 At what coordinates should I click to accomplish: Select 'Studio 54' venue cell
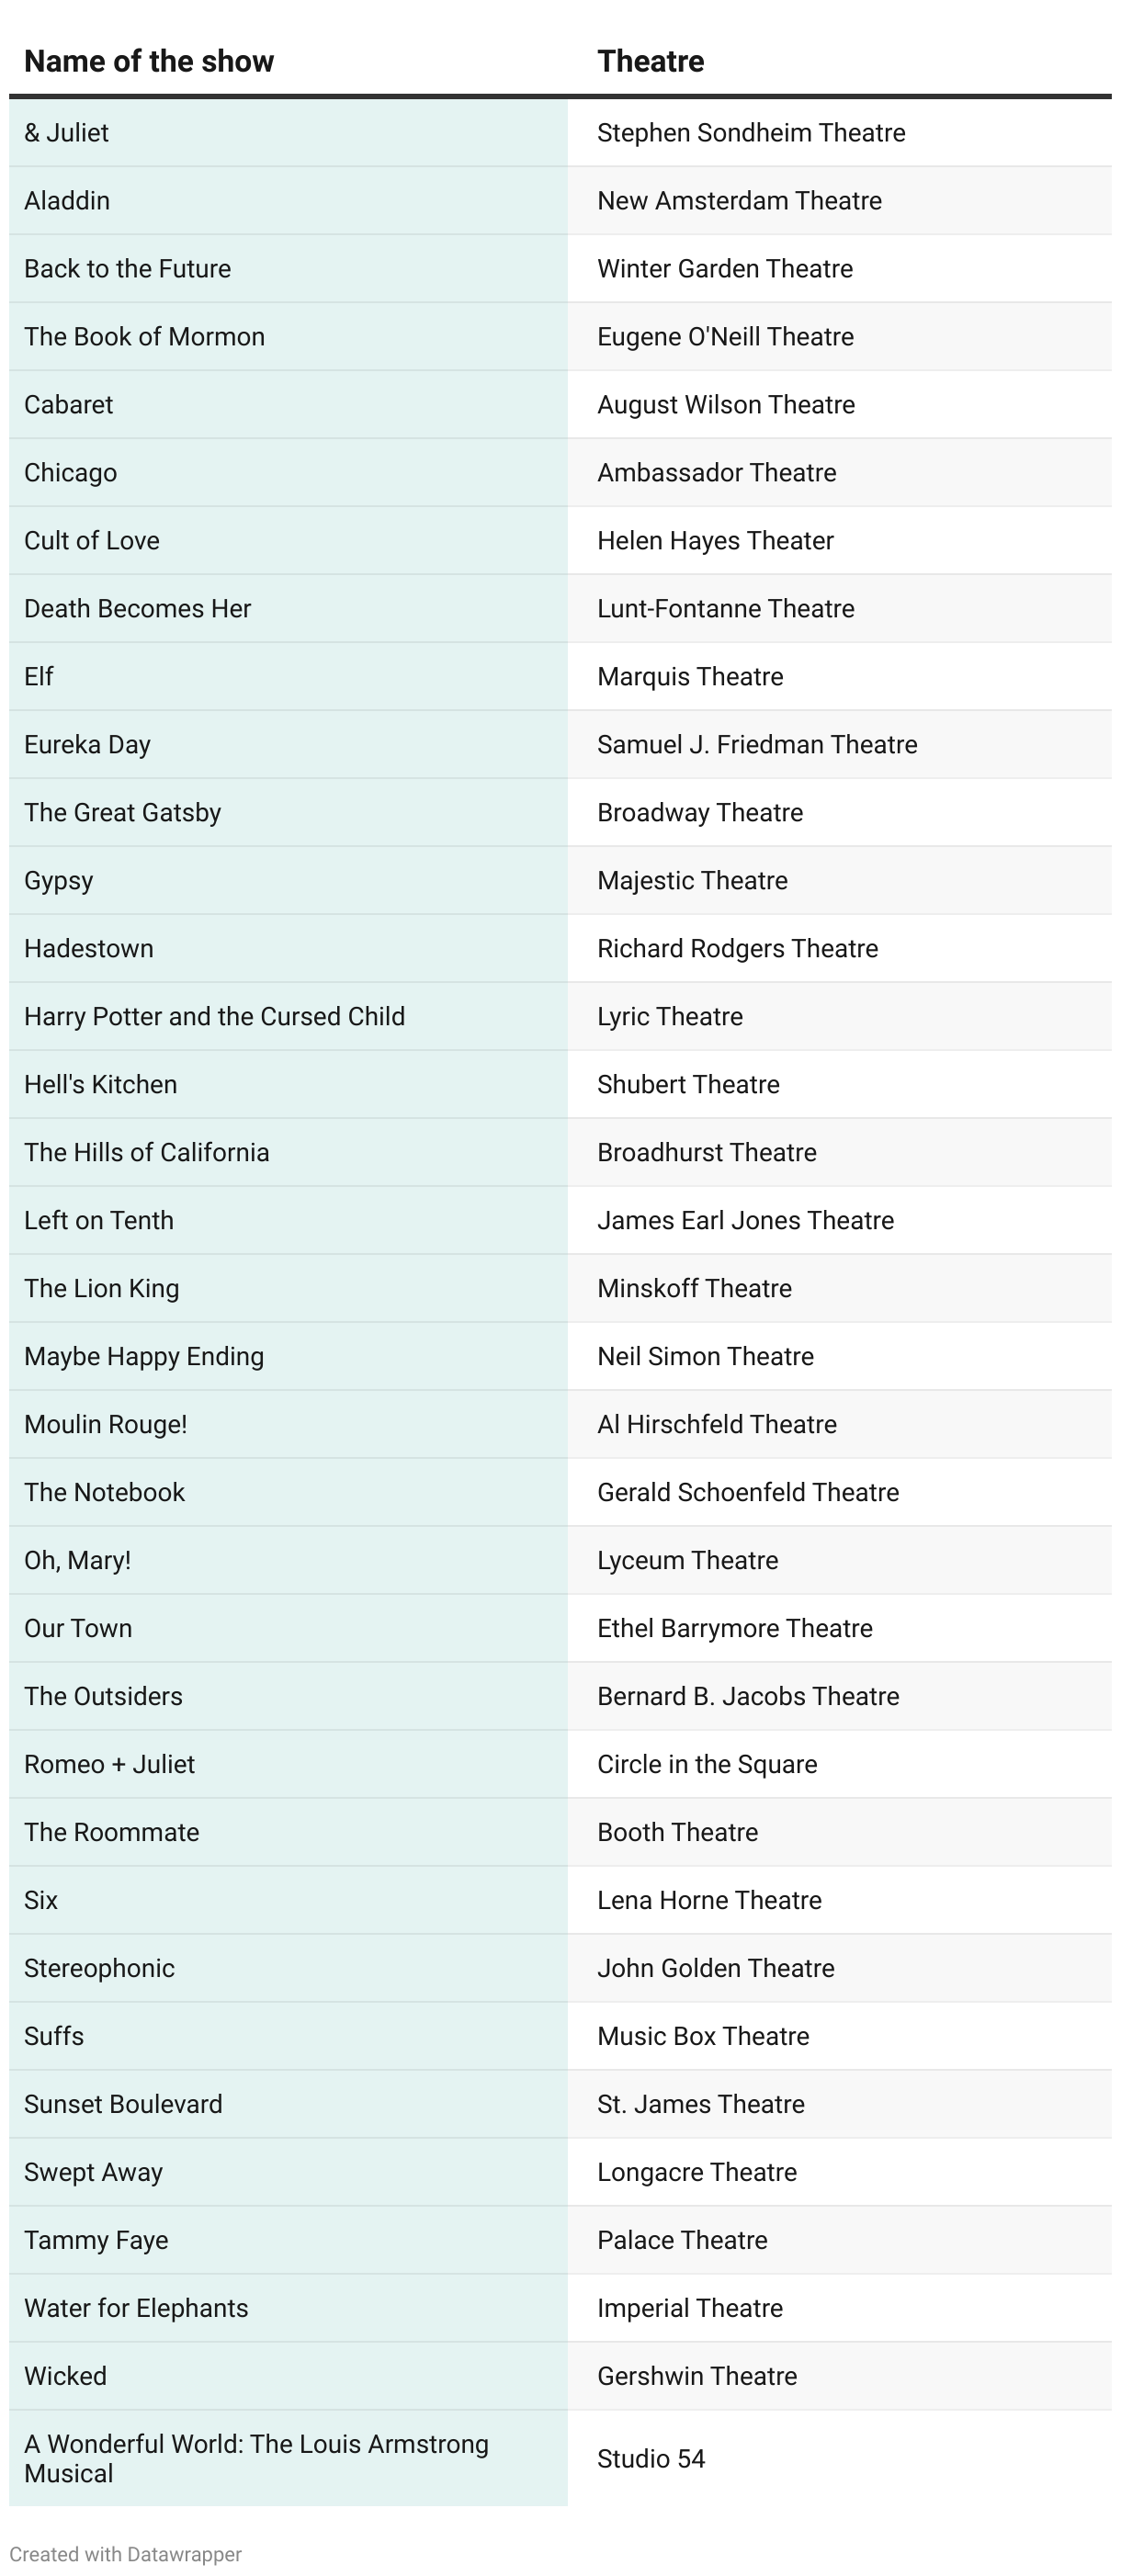pyautogui.click(x=651, y=2459)
